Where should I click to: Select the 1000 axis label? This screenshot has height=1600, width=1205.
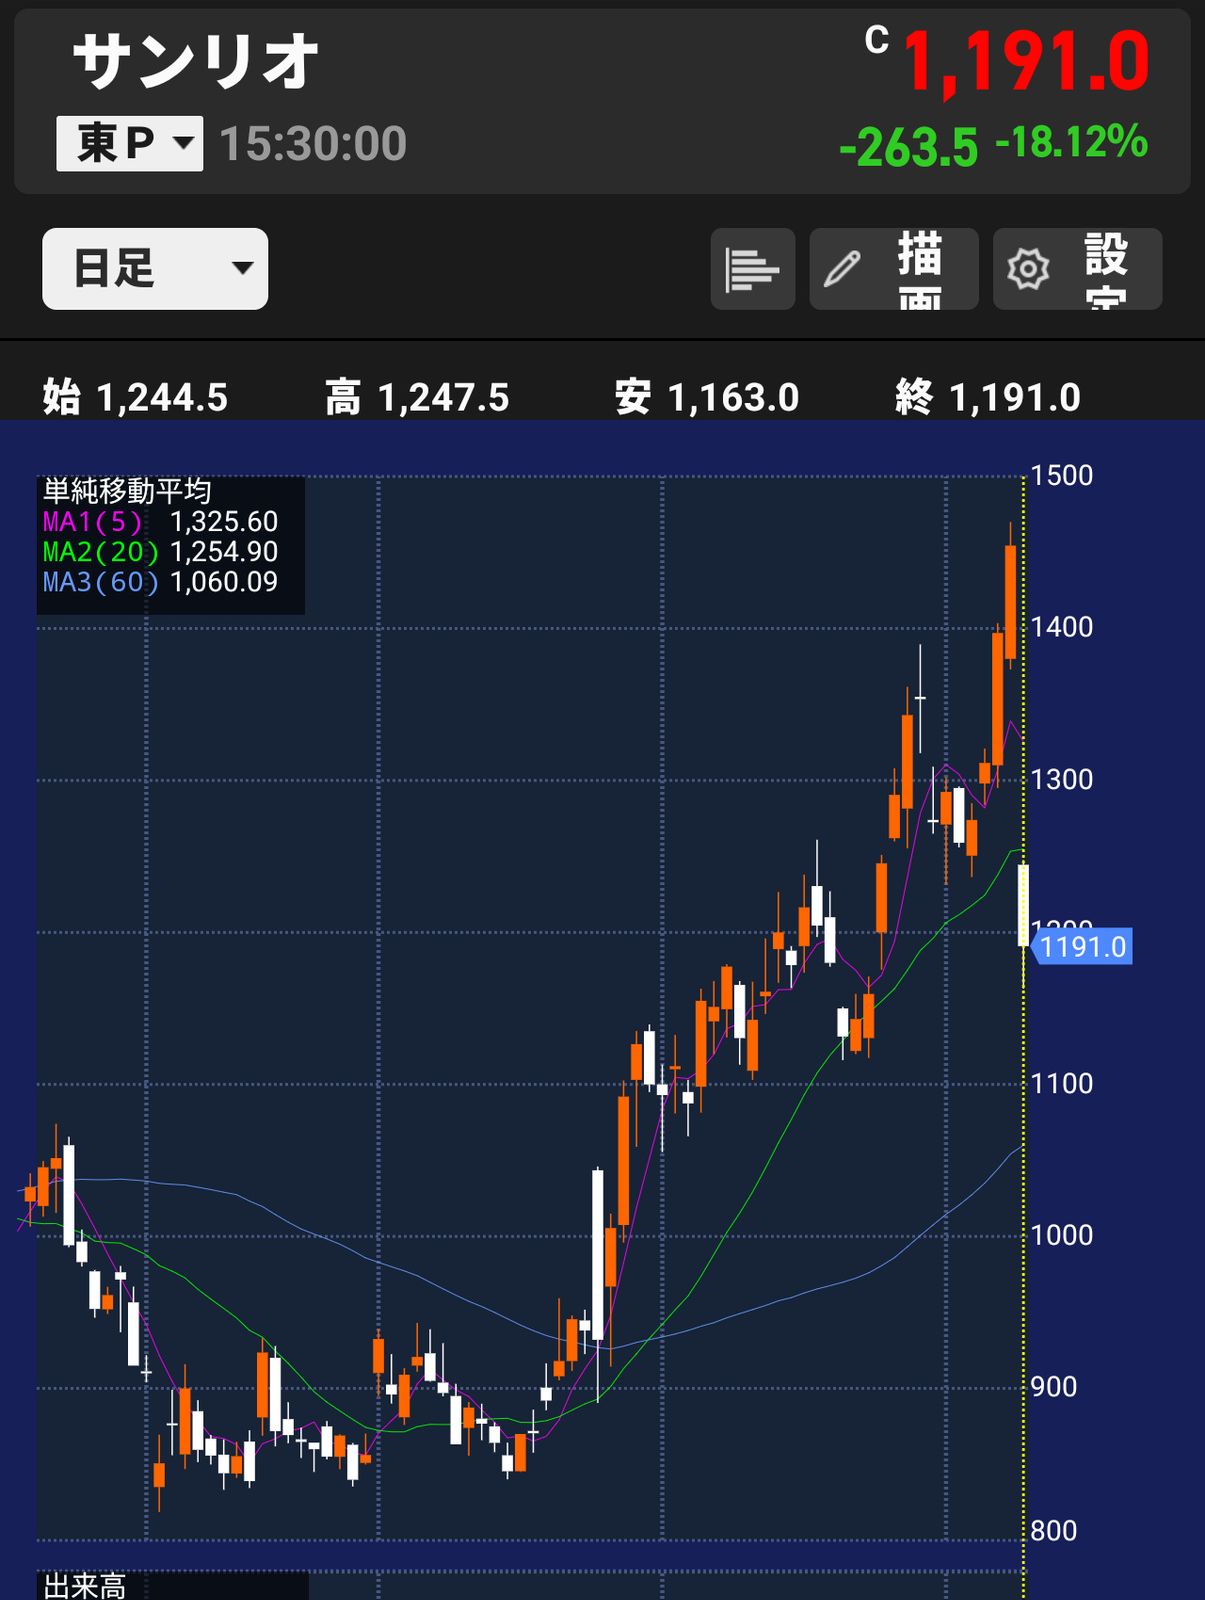pyautogui.click(x=1062, y=1235)
